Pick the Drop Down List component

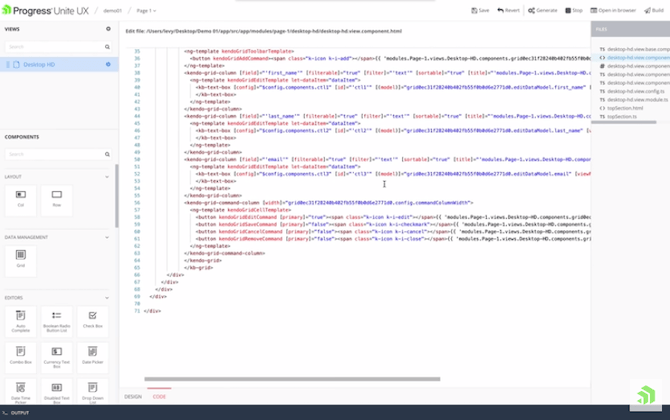[93, 392]
